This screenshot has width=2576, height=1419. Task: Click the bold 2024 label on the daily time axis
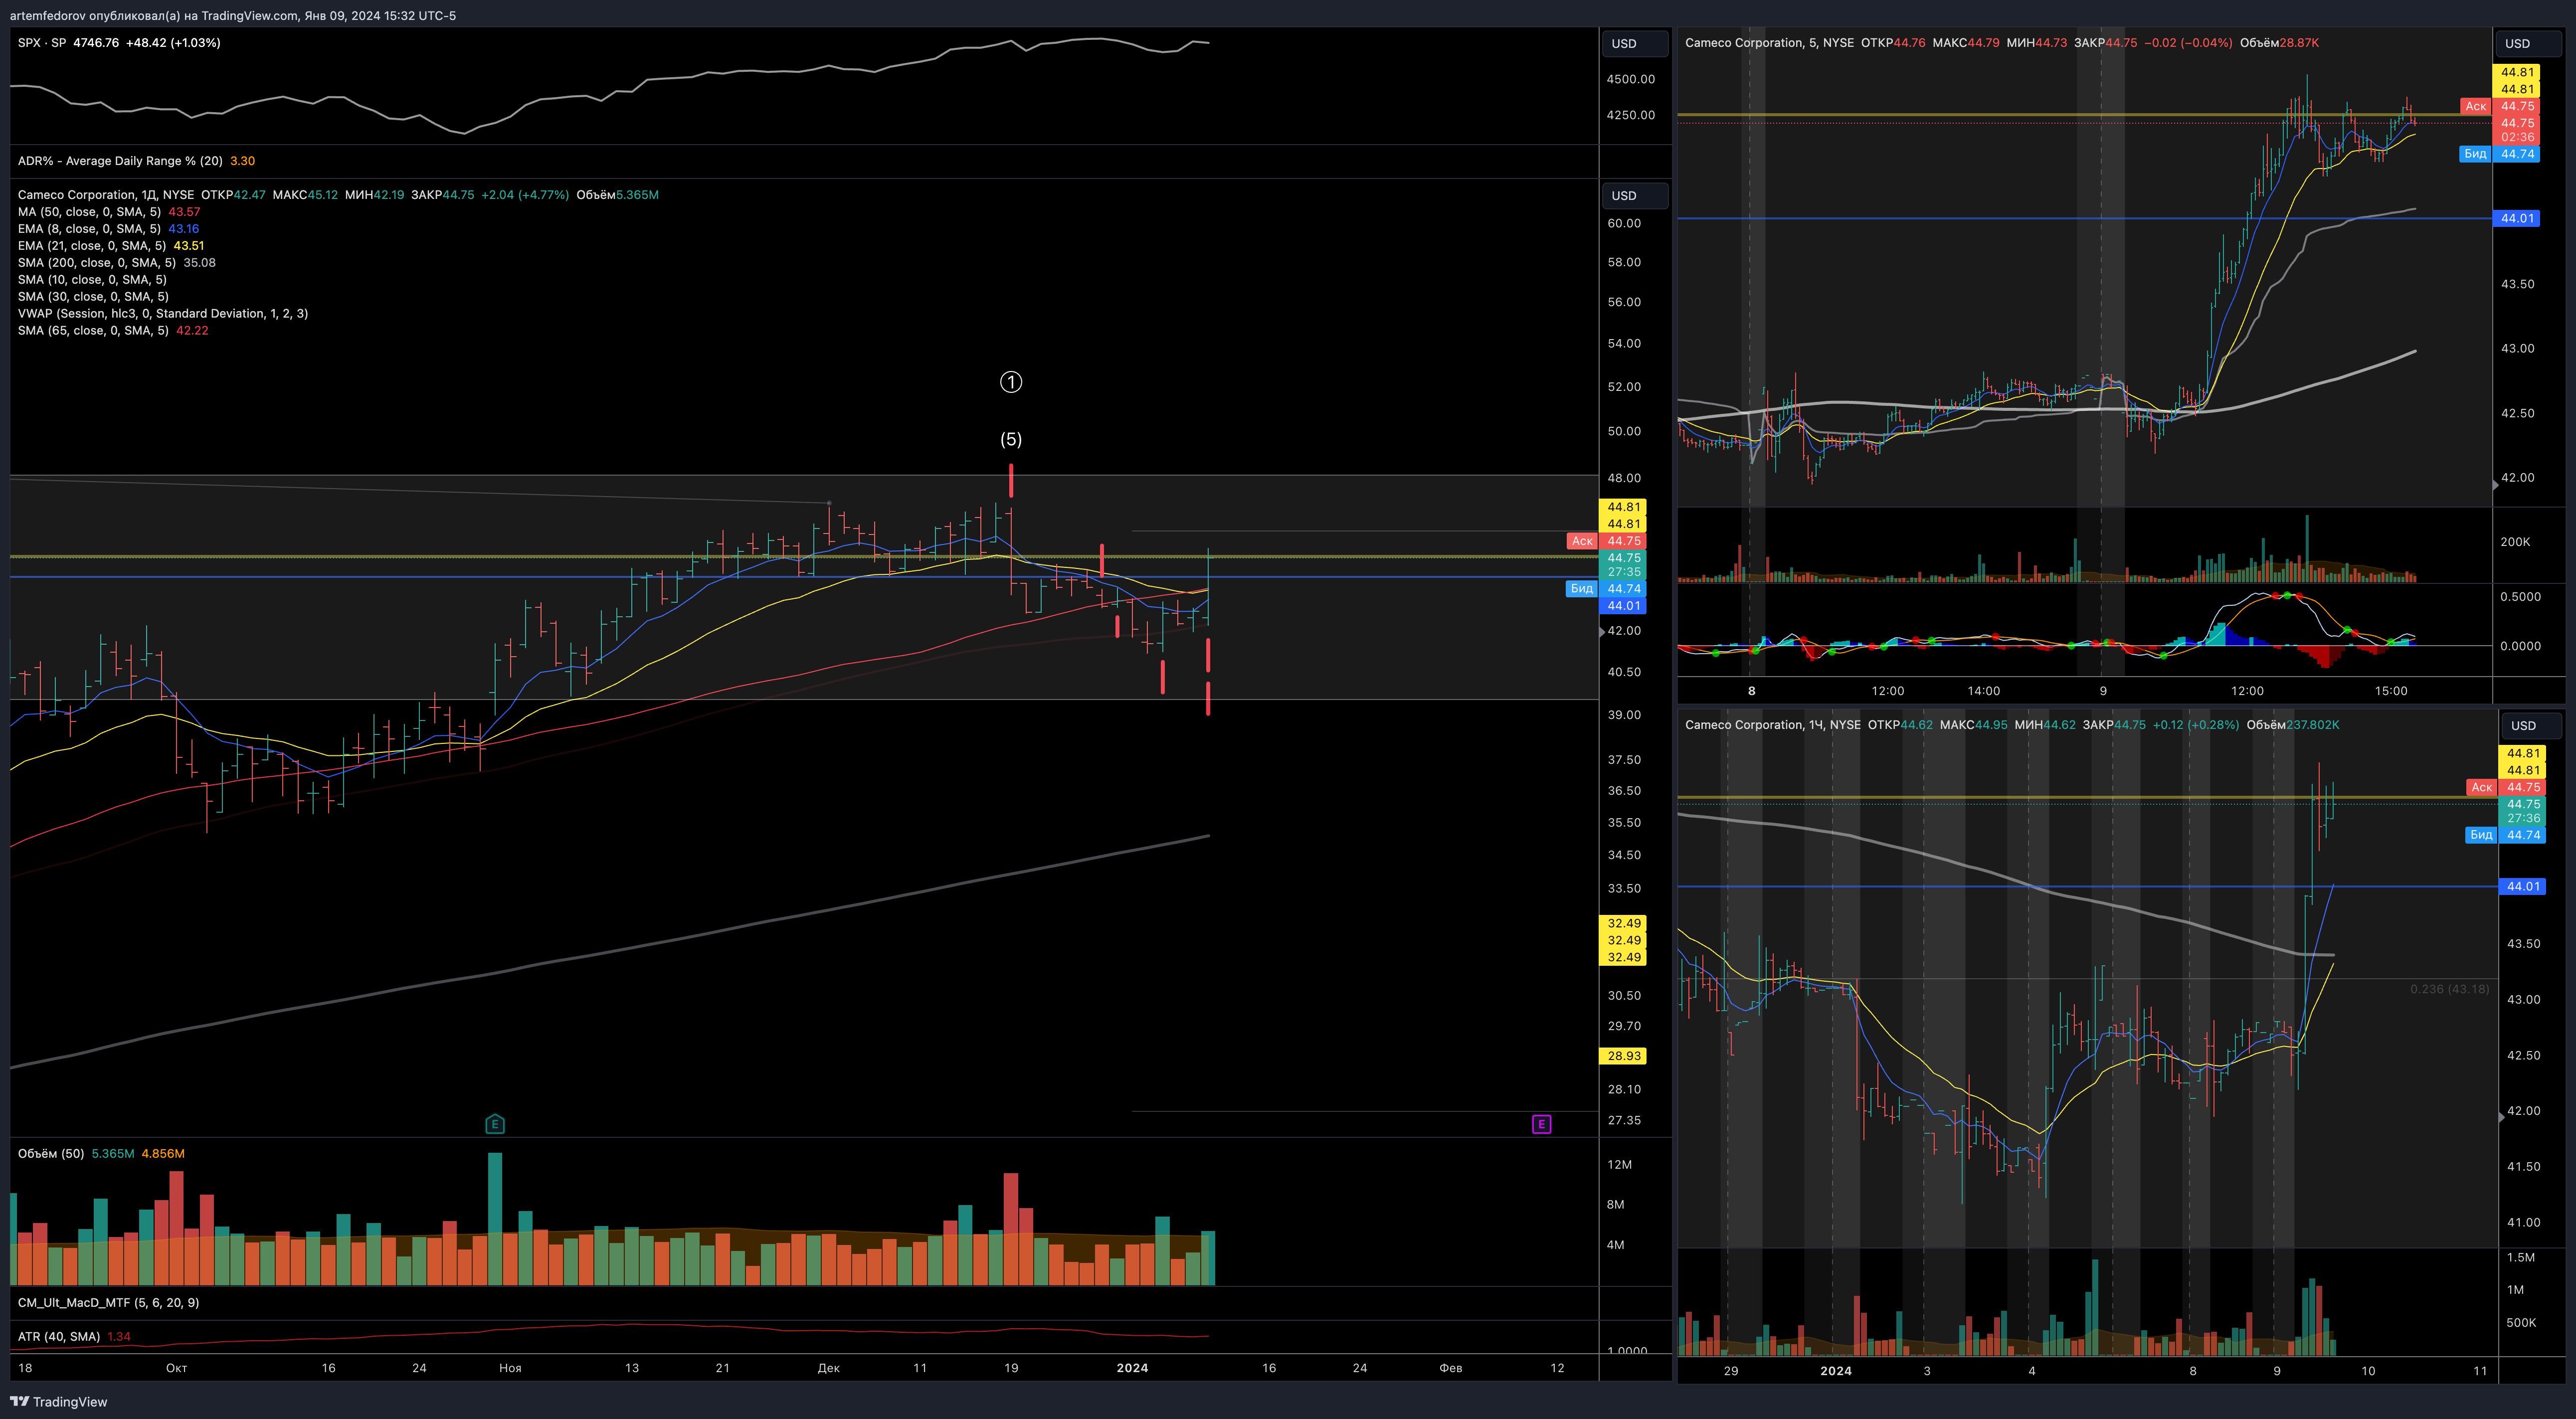[1132, 1368]
